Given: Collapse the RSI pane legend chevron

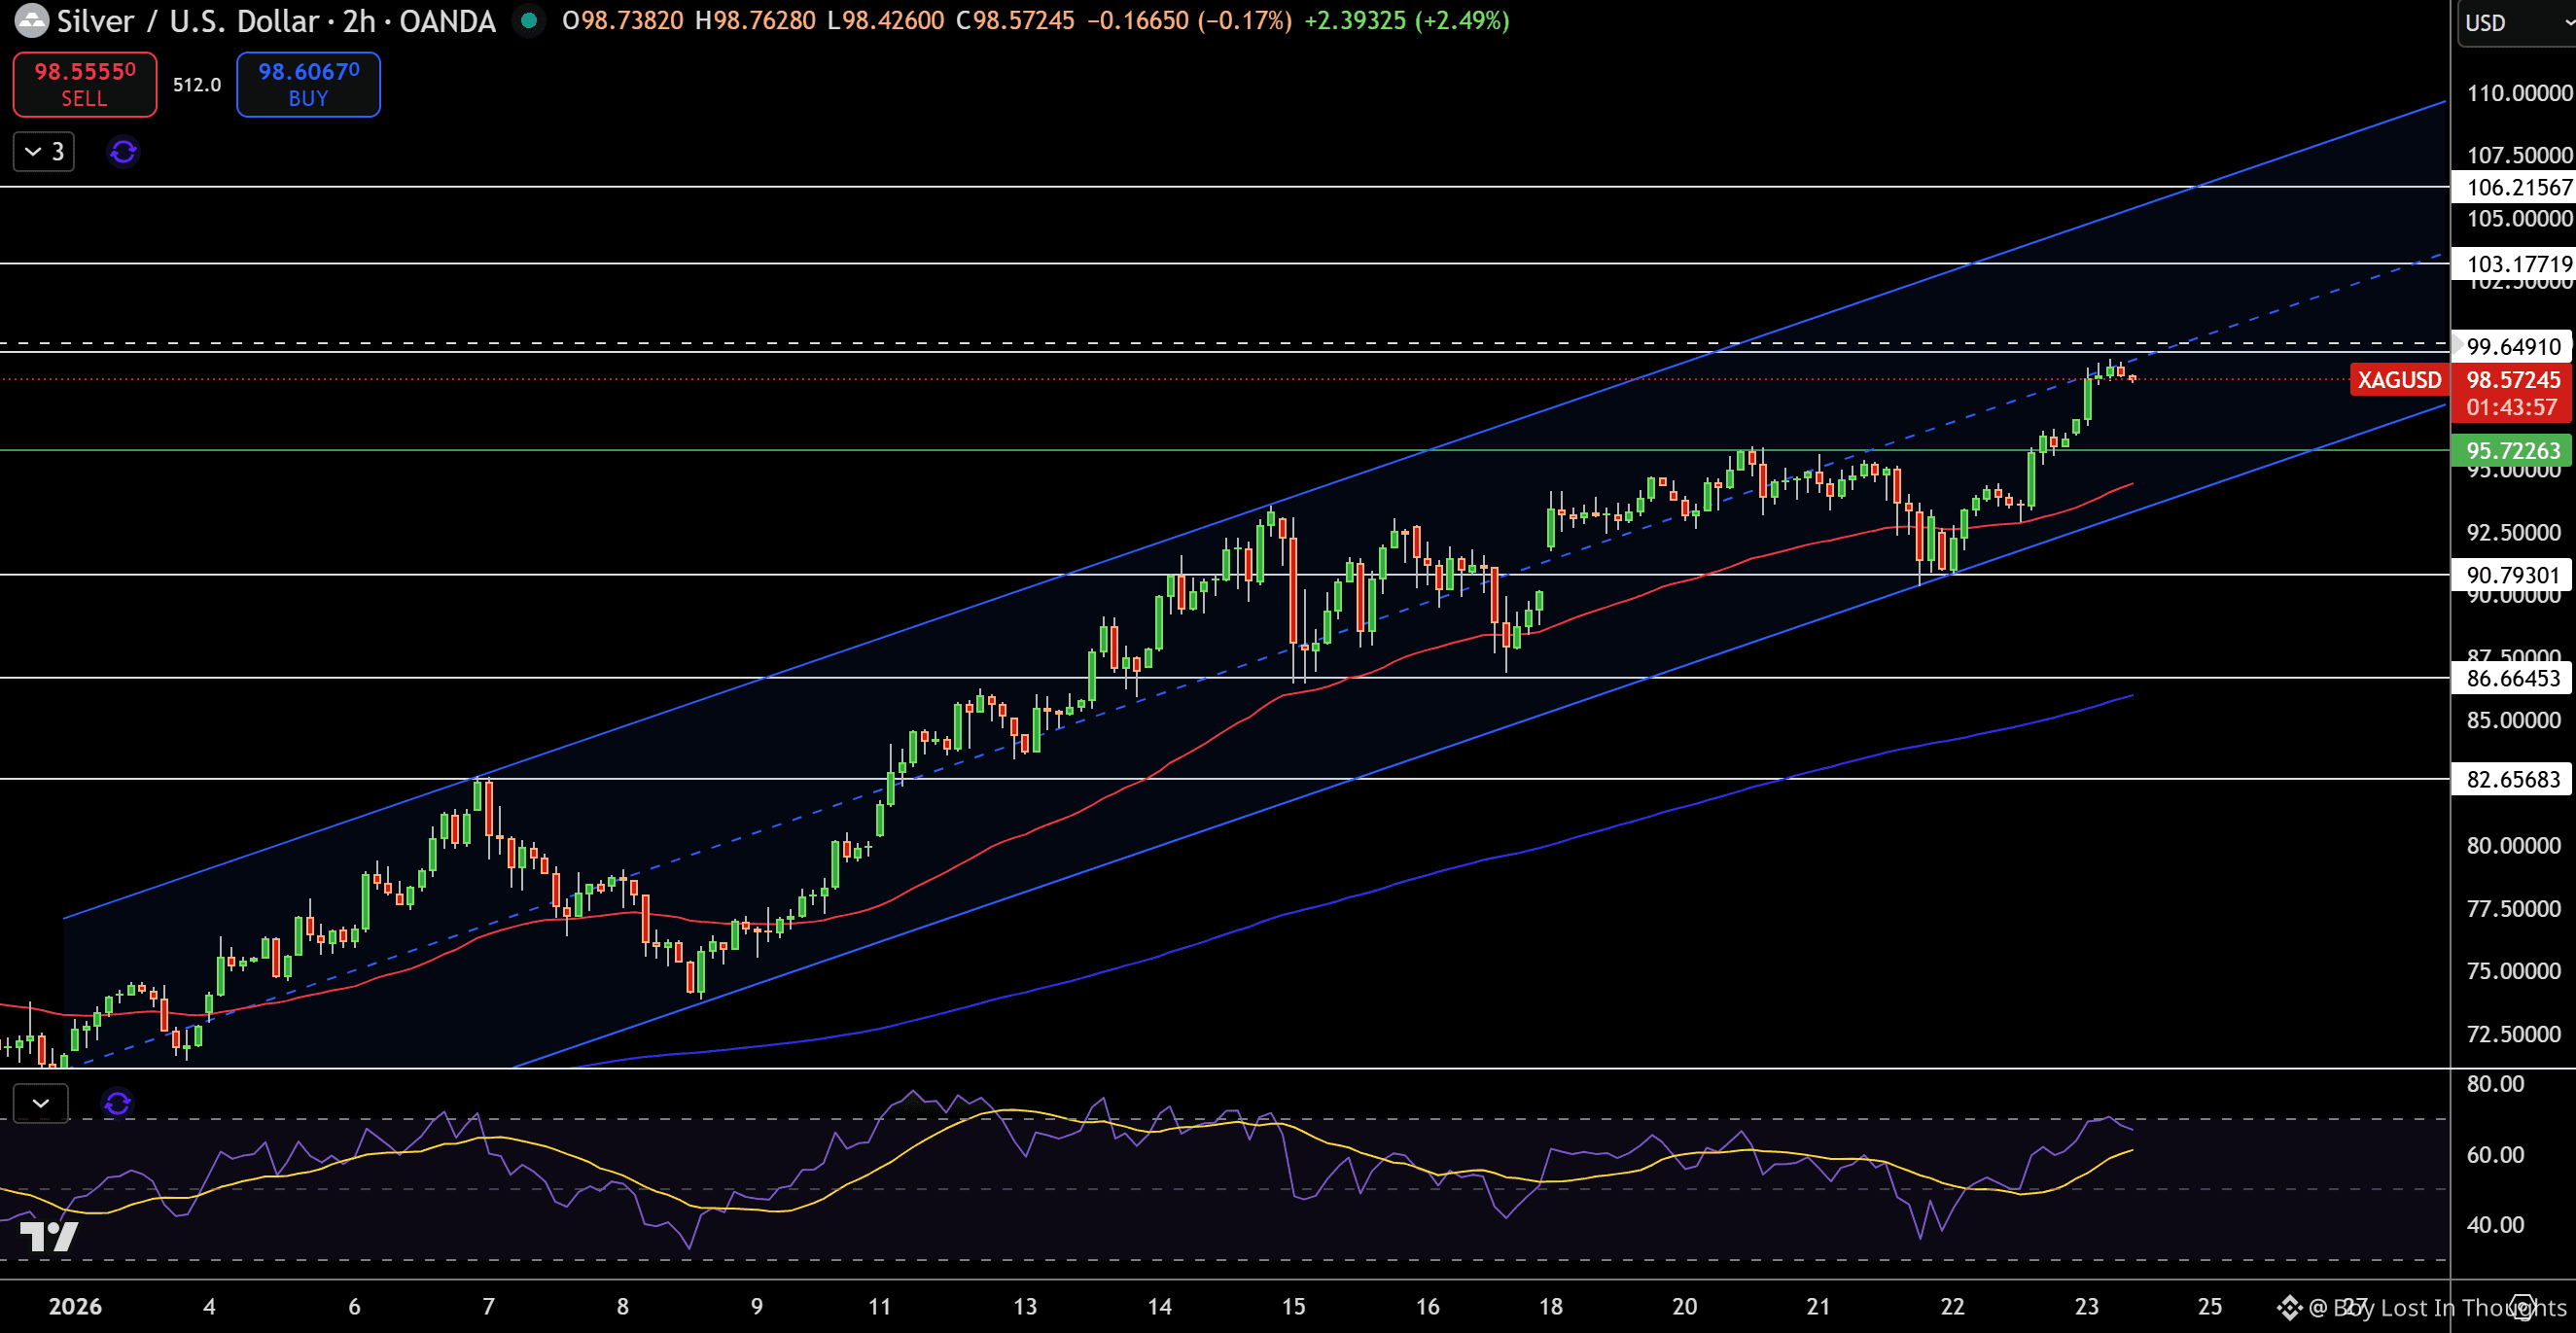Looking at the screenshot, I should [x=41, y=1103].
